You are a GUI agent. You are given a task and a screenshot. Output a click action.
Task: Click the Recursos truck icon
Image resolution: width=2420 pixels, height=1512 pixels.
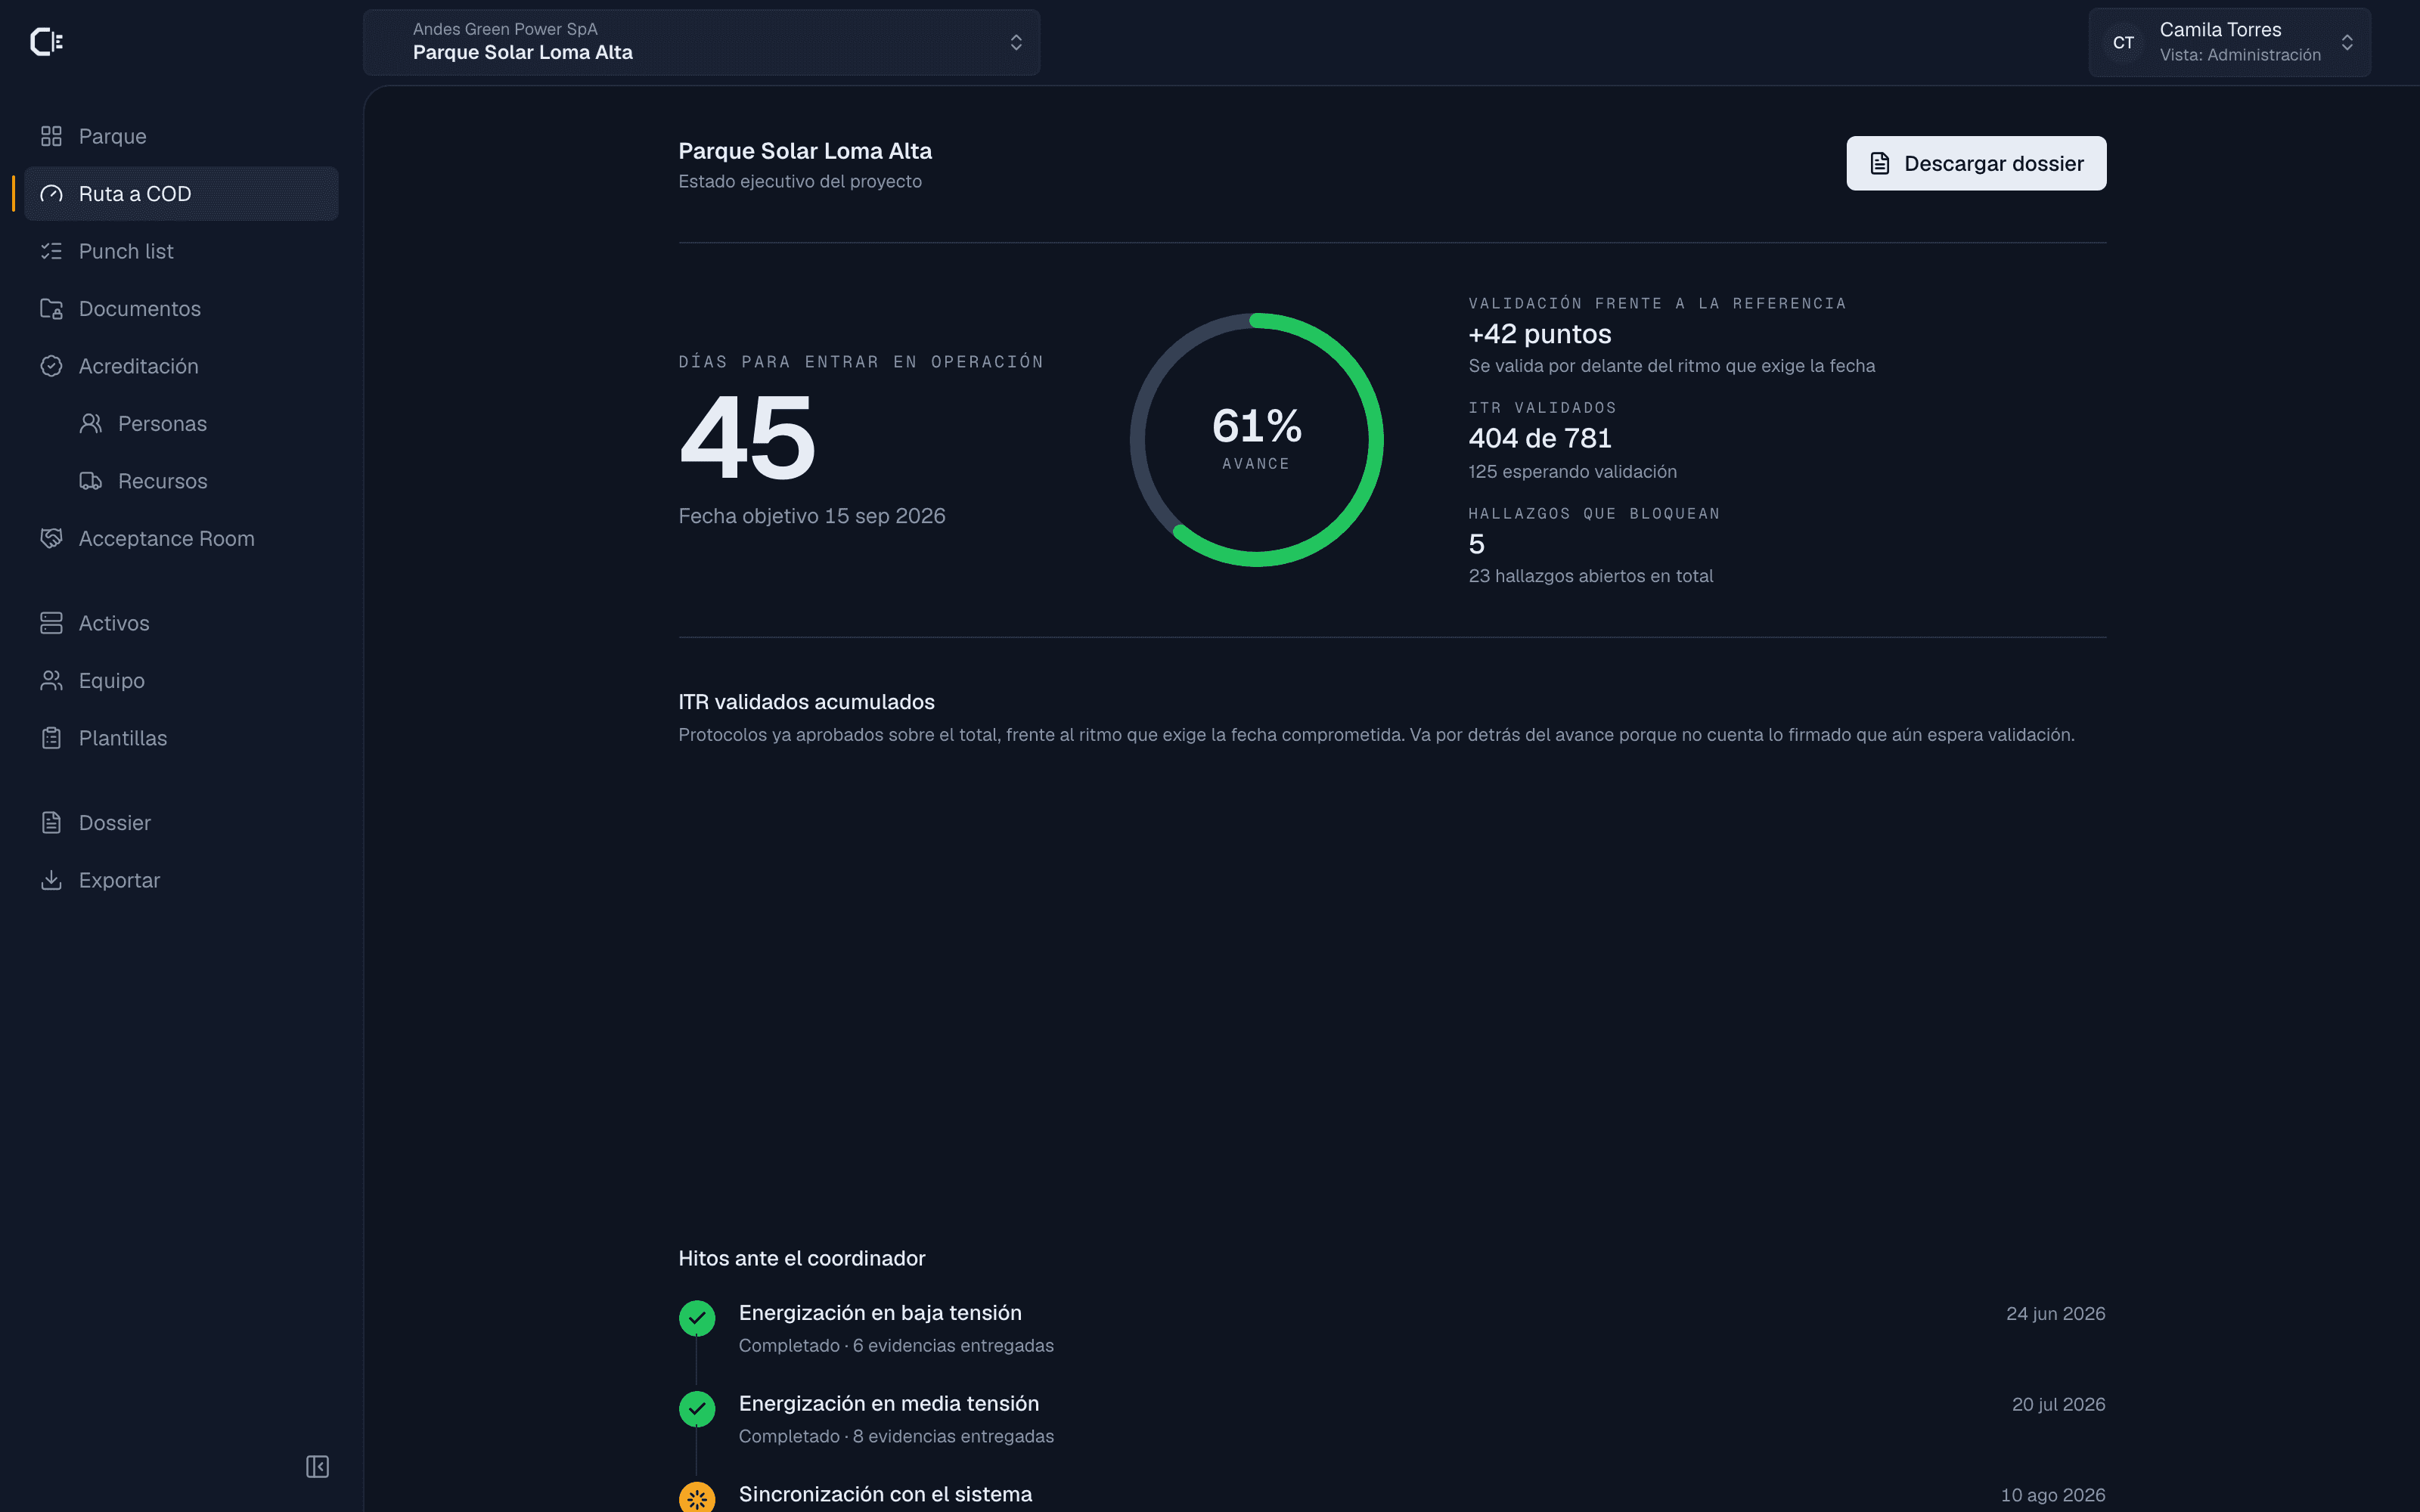tap(91, 481)
